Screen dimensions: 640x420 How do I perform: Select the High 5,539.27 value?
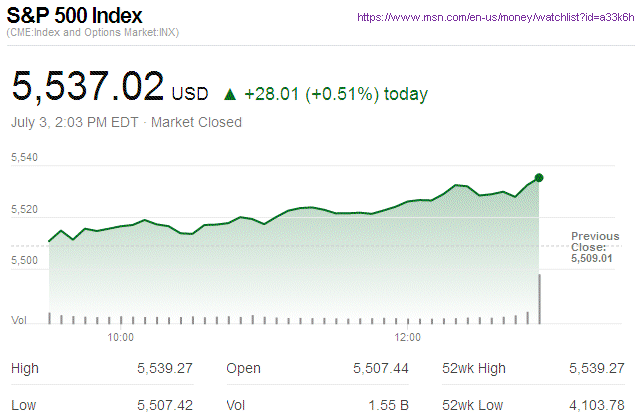click(164, 369)
